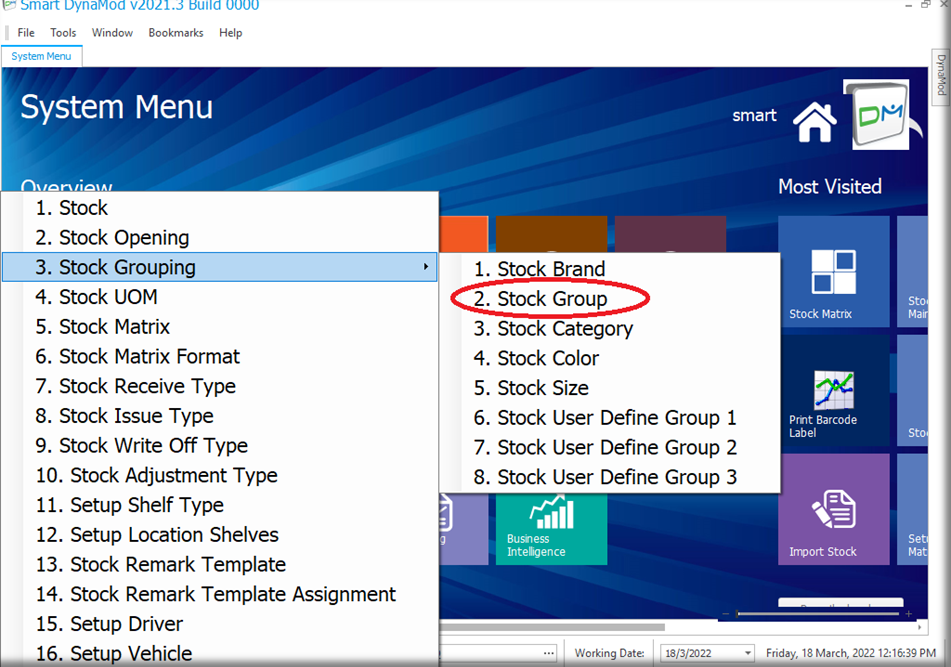This screenshot has height=667, width=951.
Task: Open the Bookmarks menu
Action: point(176,33)
